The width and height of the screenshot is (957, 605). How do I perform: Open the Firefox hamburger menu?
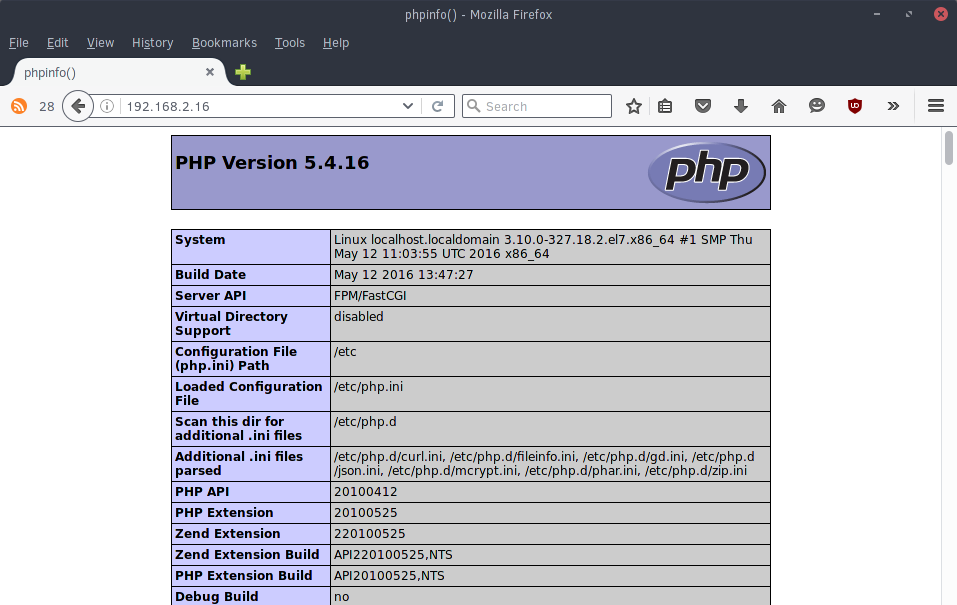(936, 106)
